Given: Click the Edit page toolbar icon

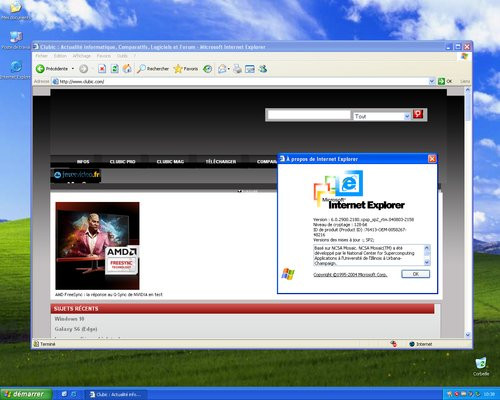Looking at the screenshot, I should [250, 69].
